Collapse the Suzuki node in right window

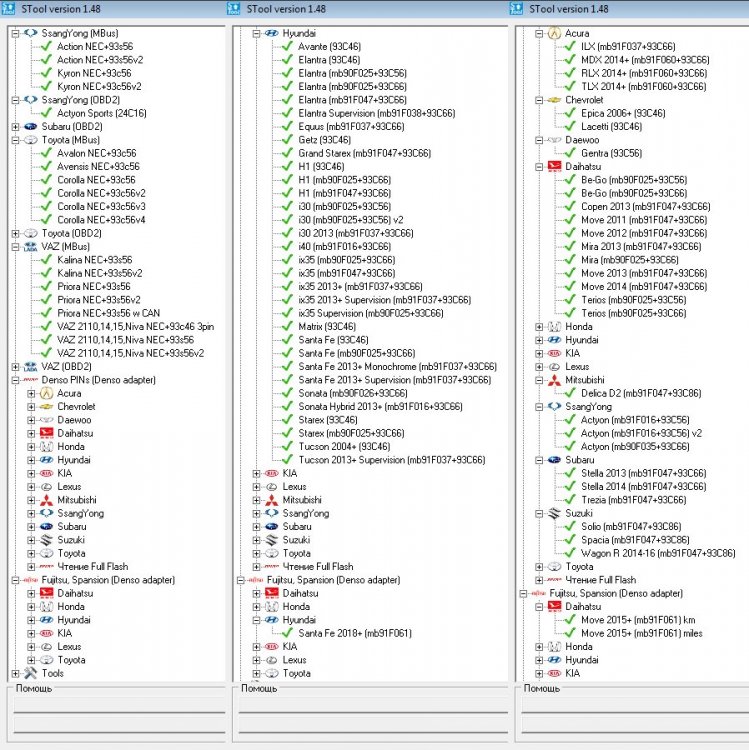point(539,513)
